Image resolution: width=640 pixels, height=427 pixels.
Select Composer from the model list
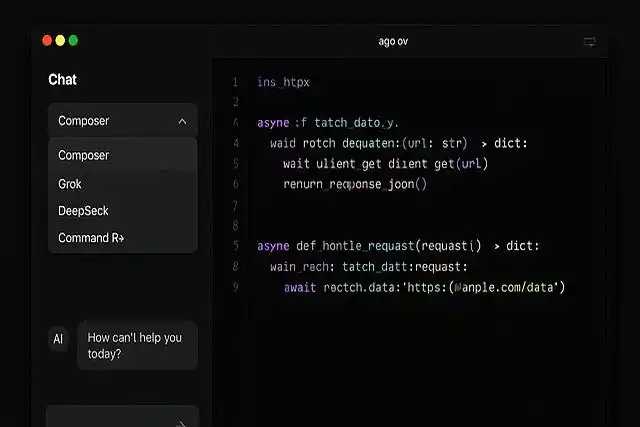pos(84,155)
